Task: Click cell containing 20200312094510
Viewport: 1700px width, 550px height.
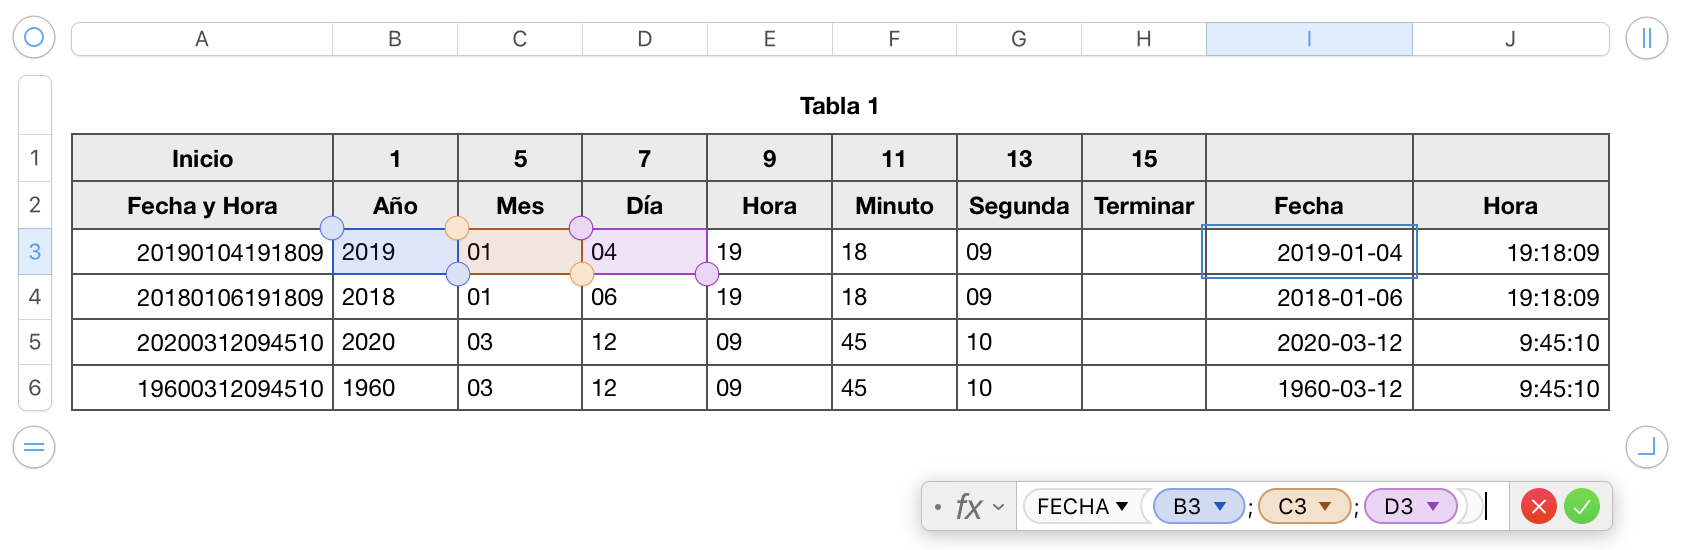Action: click(x=230, y=343)
